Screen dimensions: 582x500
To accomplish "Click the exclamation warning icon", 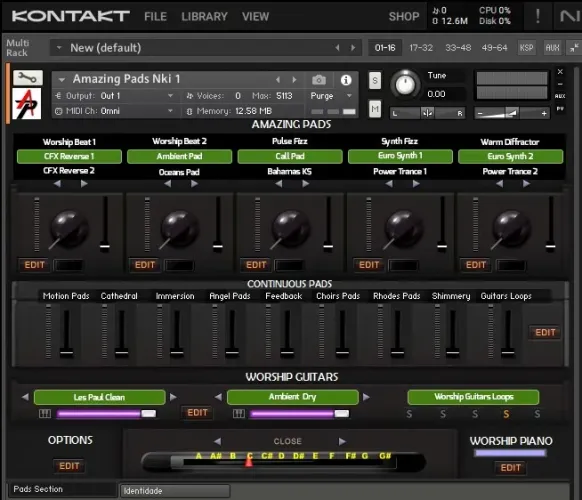I will point(537,16).
